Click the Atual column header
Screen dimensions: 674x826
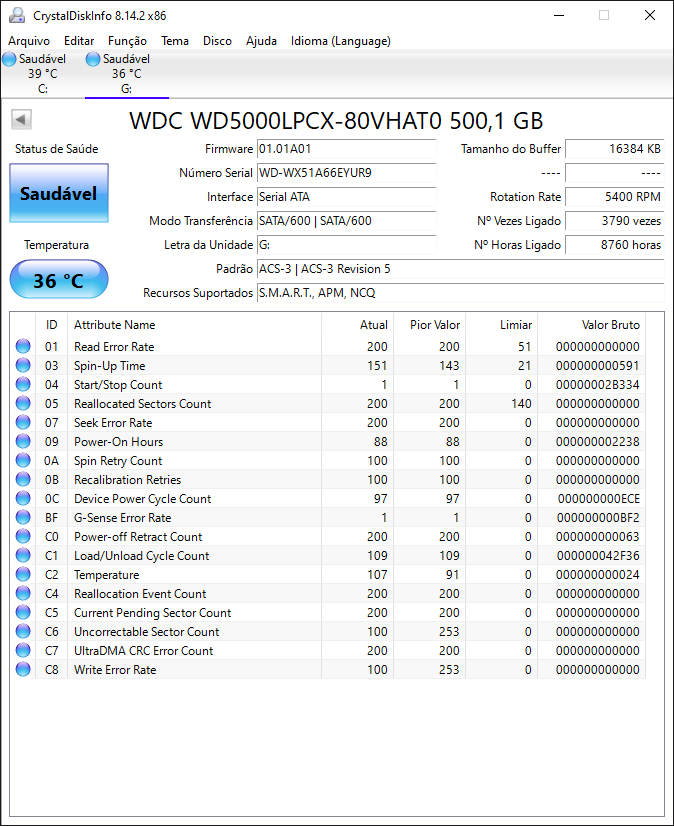357,324
